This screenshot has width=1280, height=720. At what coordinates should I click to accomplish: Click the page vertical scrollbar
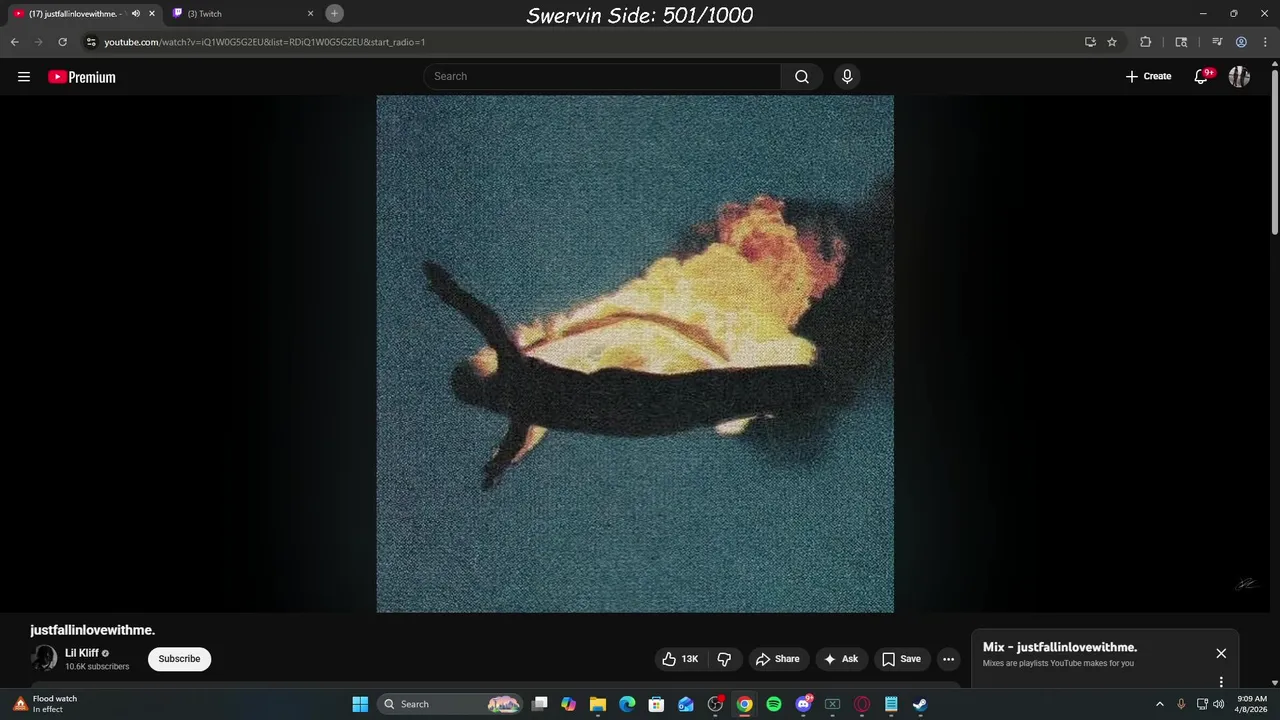click(x=1274, y=150)
